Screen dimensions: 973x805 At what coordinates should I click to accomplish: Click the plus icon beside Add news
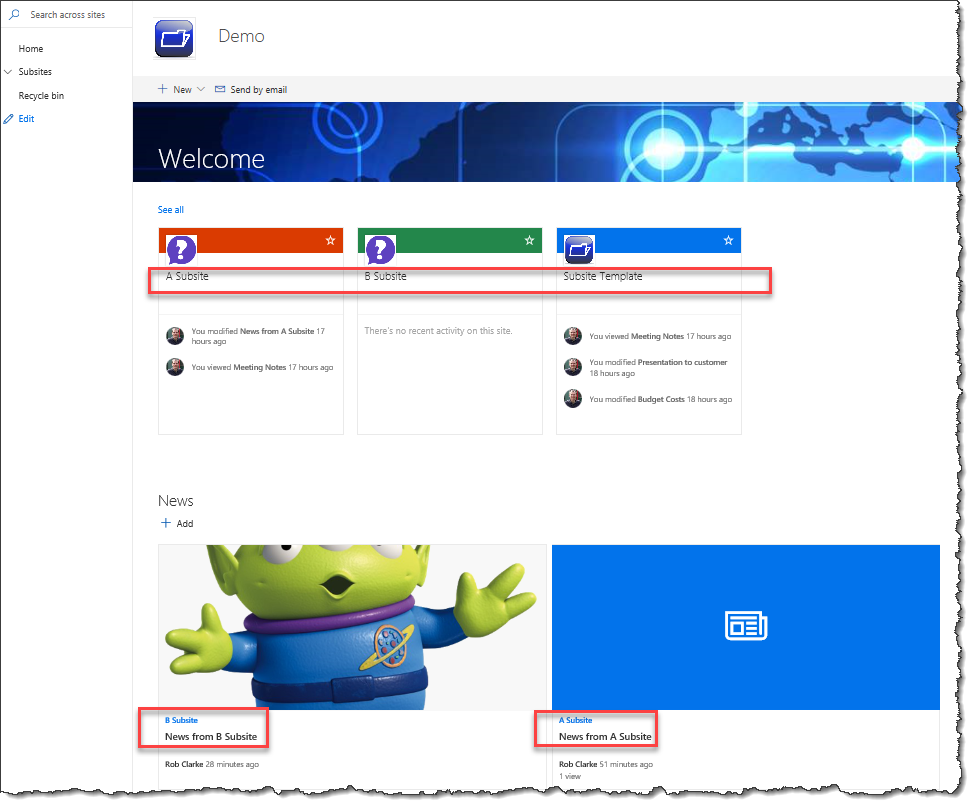pyautogui.click(x=166, y=523)
